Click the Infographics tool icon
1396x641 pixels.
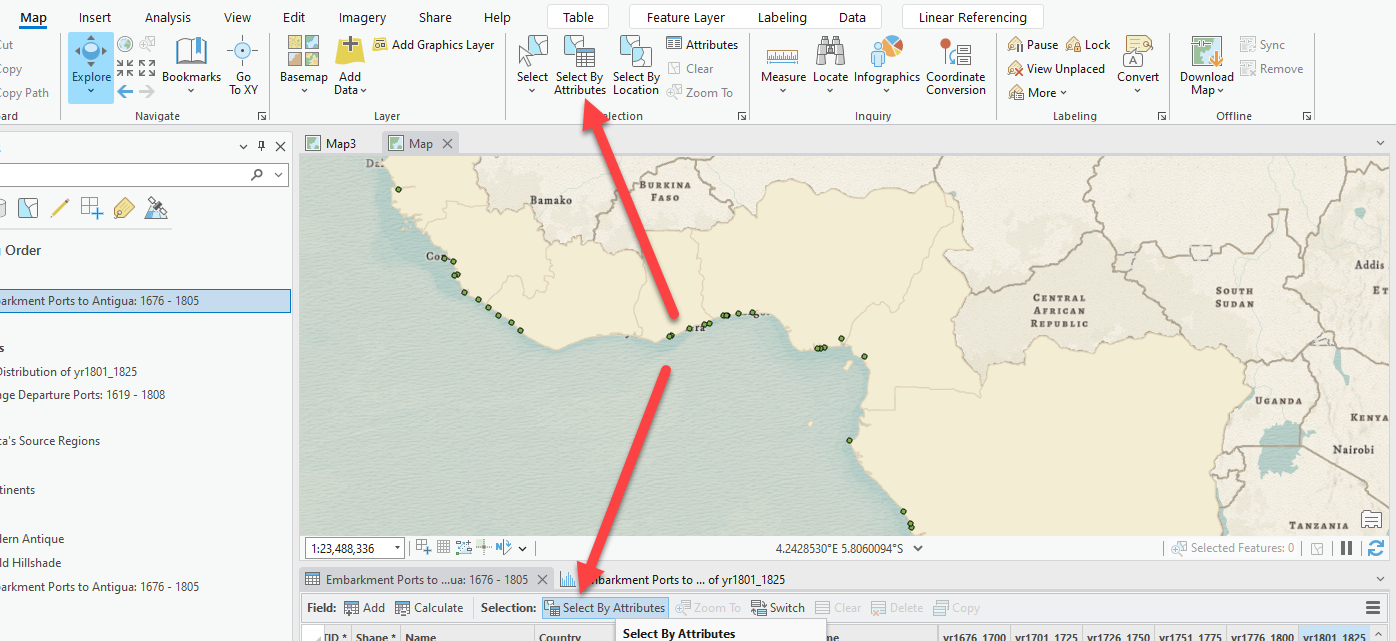click(886, 52)
